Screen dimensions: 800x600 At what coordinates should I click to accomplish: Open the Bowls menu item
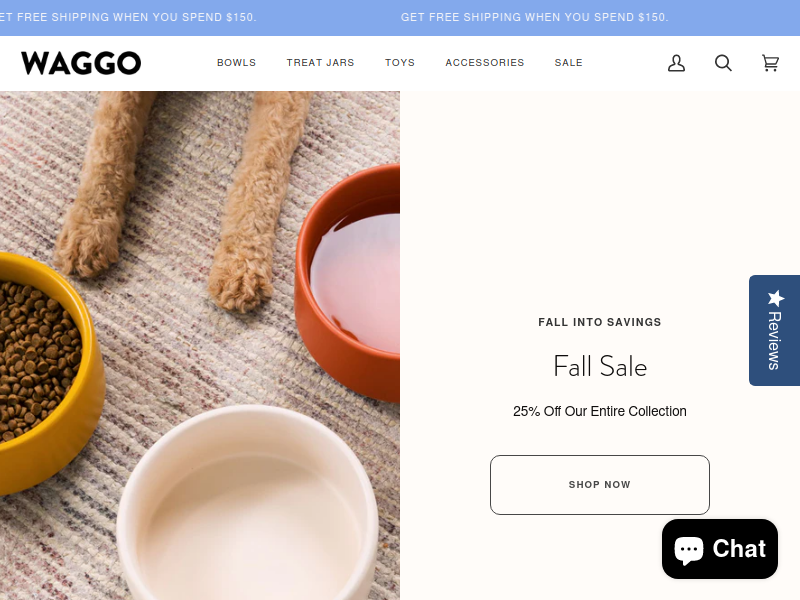pyautogui.click(x=236, y=63)
